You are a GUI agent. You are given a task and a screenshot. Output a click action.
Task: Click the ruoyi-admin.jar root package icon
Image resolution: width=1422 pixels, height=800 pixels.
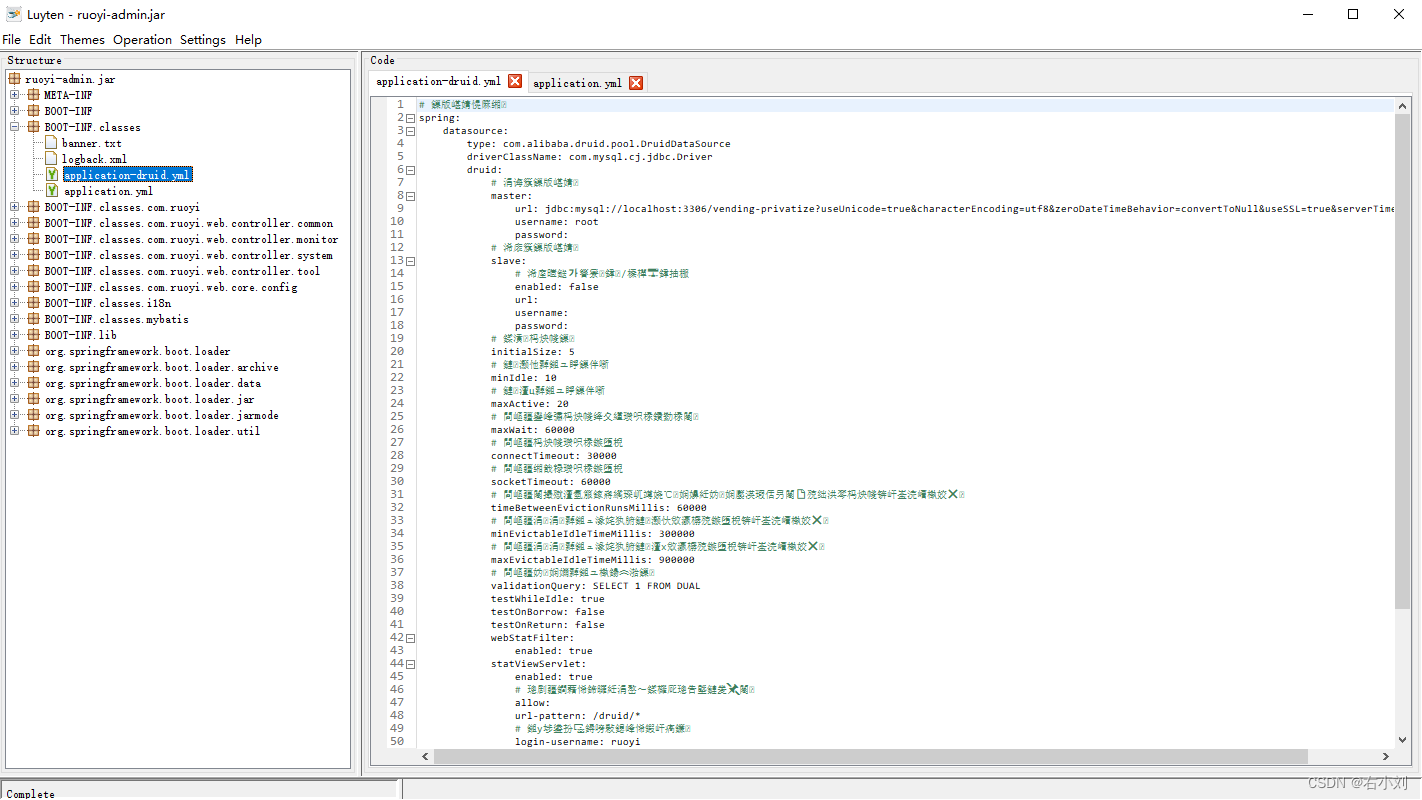point(15,79)
